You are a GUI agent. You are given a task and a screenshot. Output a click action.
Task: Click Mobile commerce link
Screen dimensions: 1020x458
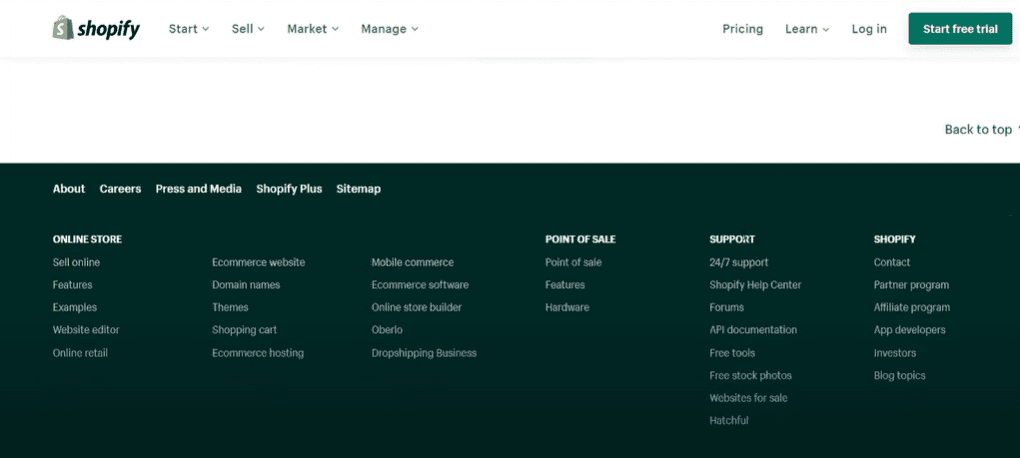tap(412, 262)
